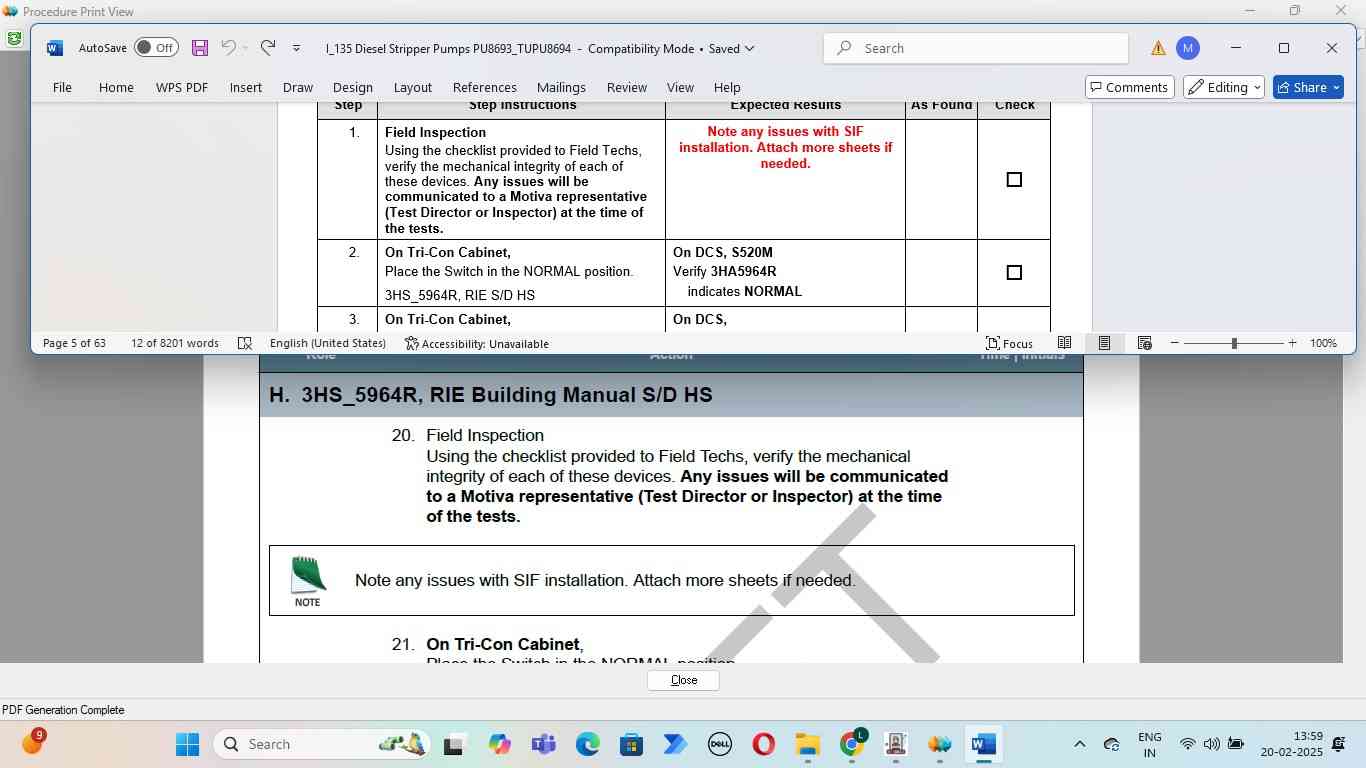
Task: Click the taskbar Search box
Action: coord(320,744)
